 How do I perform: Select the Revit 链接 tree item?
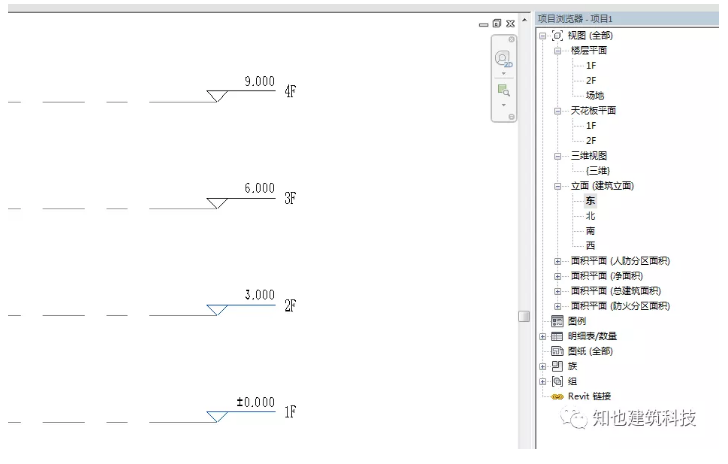tap(589, 396)
